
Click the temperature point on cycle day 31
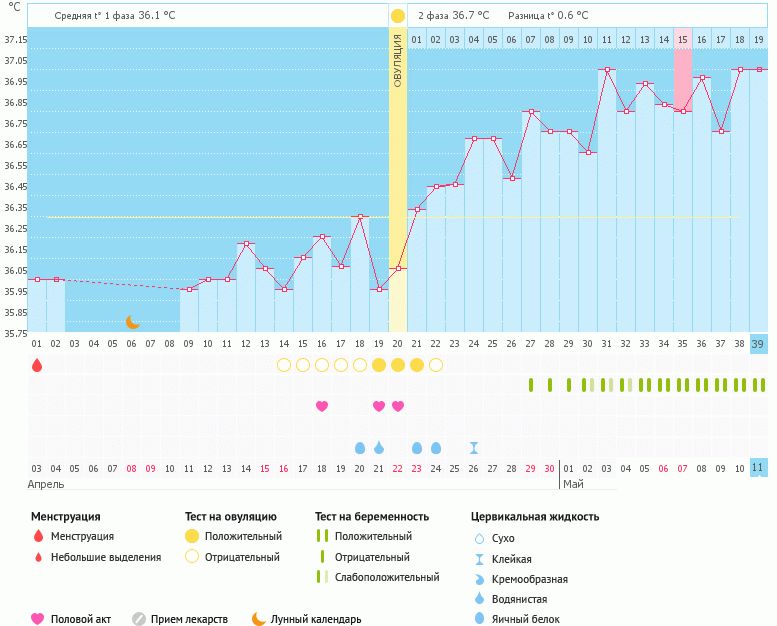(607, 70)
